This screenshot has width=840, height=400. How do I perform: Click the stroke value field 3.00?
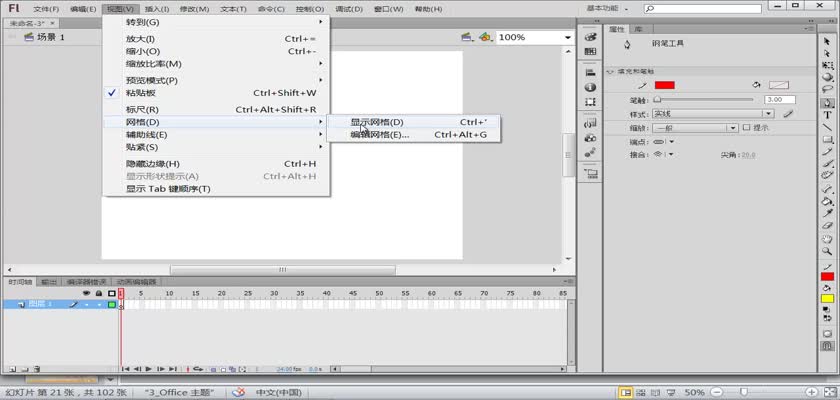780,100
